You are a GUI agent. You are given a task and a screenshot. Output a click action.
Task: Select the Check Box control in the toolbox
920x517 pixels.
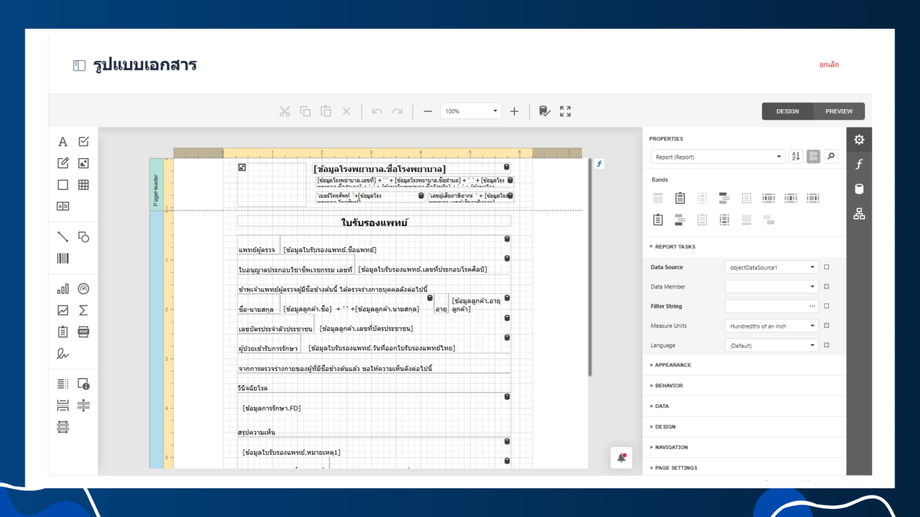coord(83,142)
